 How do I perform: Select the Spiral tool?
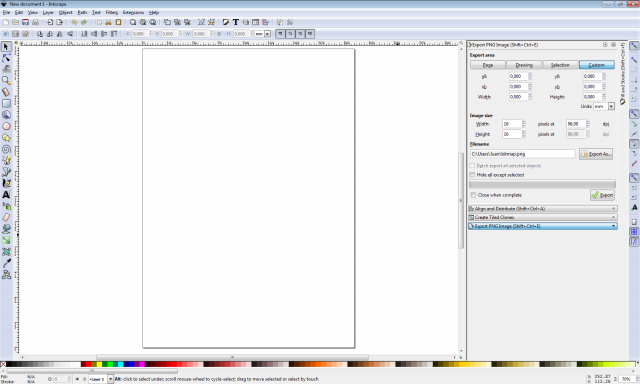6,149
